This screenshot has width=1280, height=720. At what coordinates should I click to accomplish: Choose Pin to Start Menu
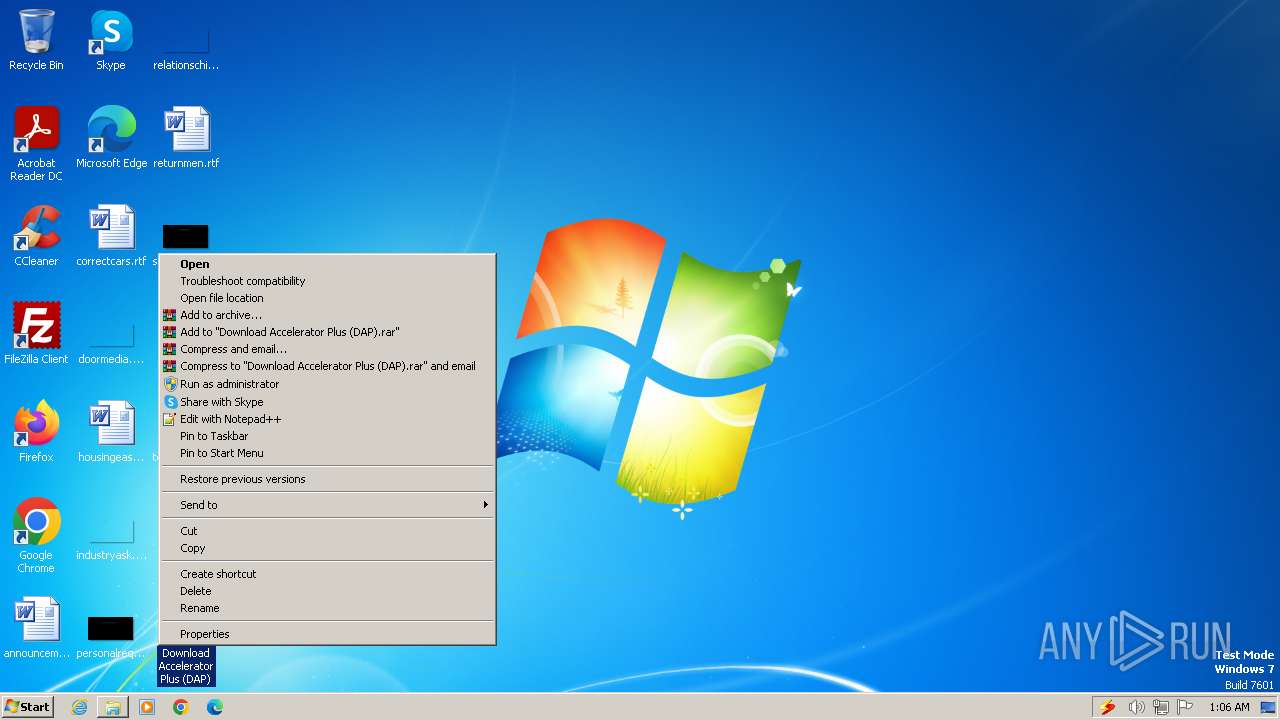click(328, 453)
